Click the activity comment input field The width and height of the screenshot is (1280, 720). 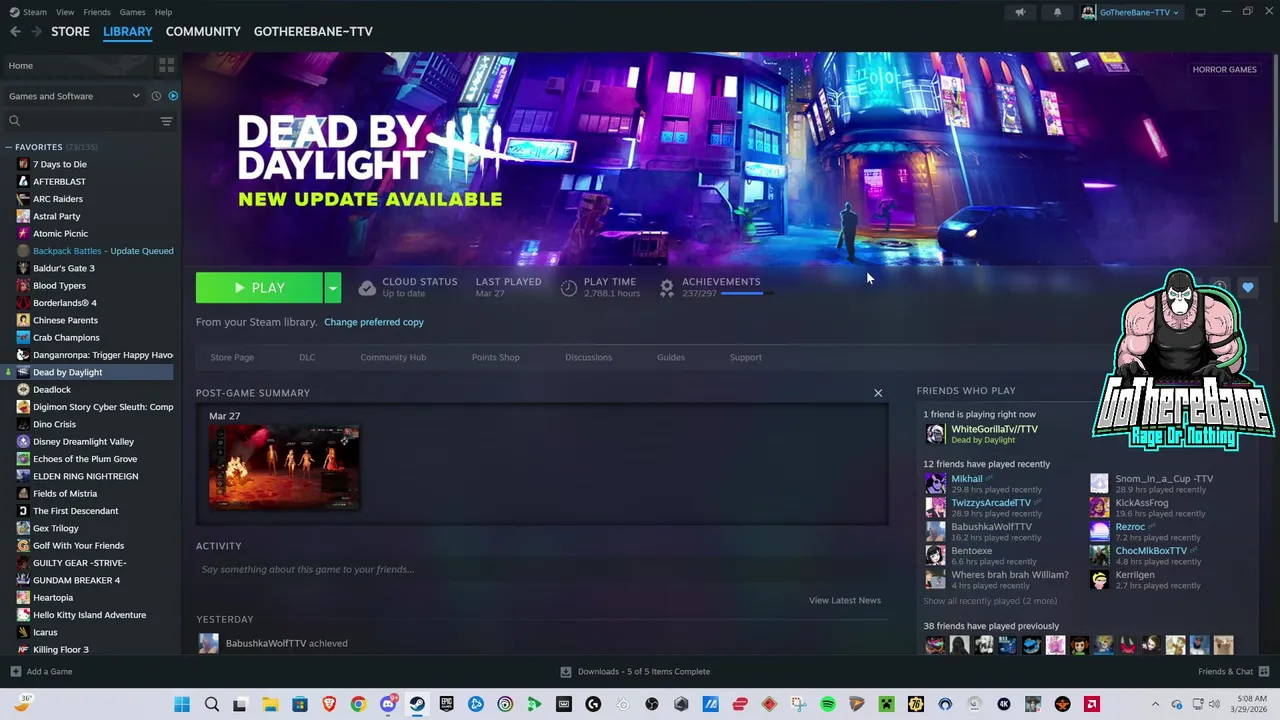pos(541,569)
